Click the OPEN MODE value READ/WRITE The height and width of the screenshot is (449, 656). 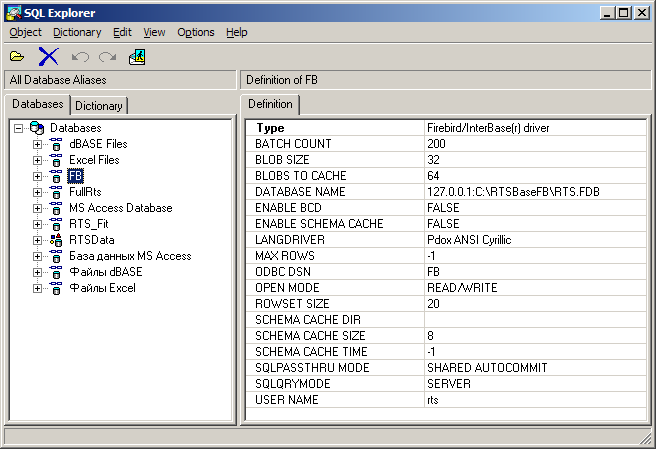[x=462, y=288]
